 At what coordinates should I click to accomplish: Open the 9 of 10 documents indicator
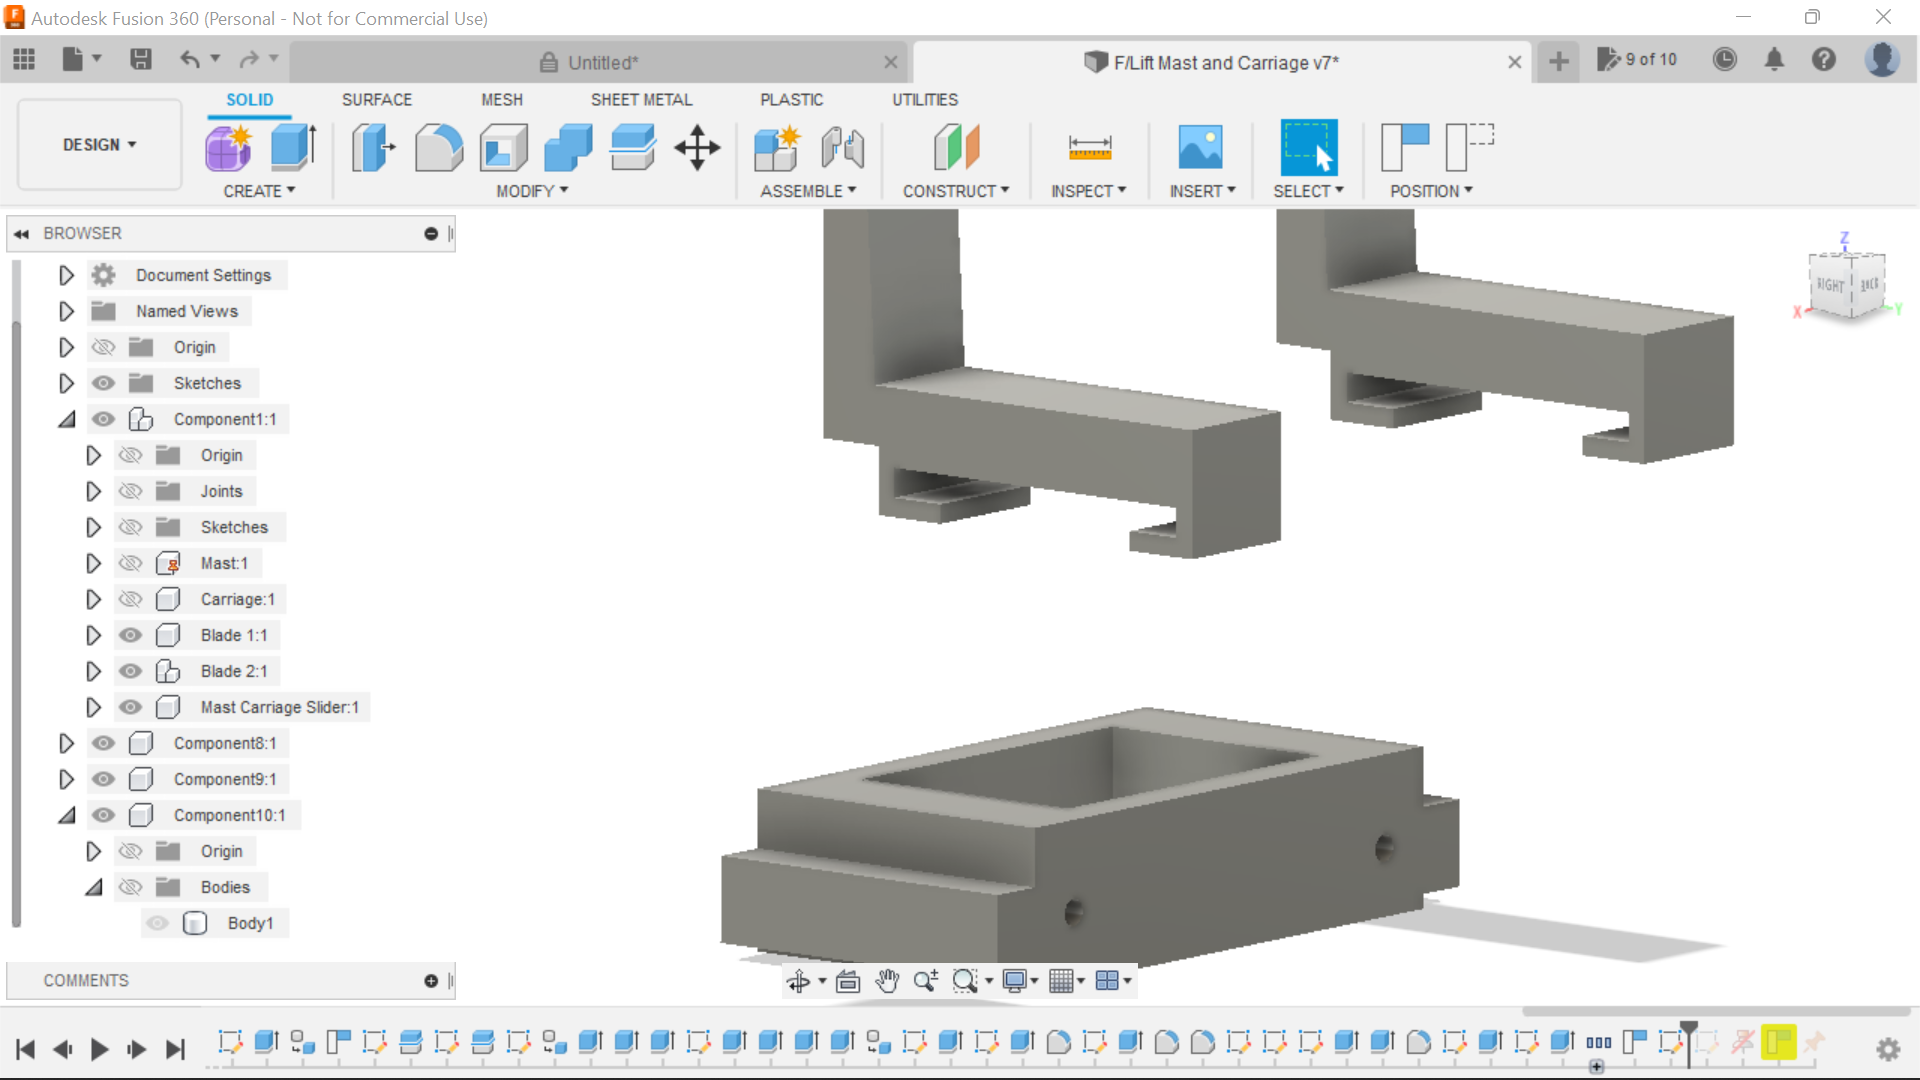pos(1637,59)
